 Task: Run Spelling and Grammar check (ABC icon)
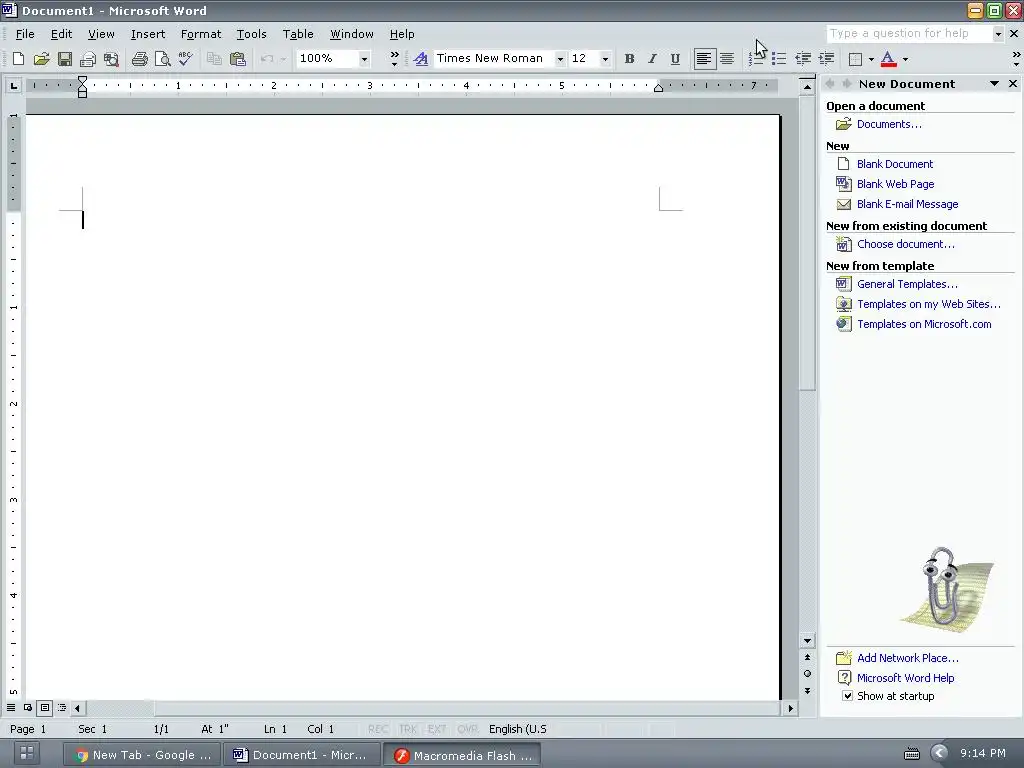point(185,59)
